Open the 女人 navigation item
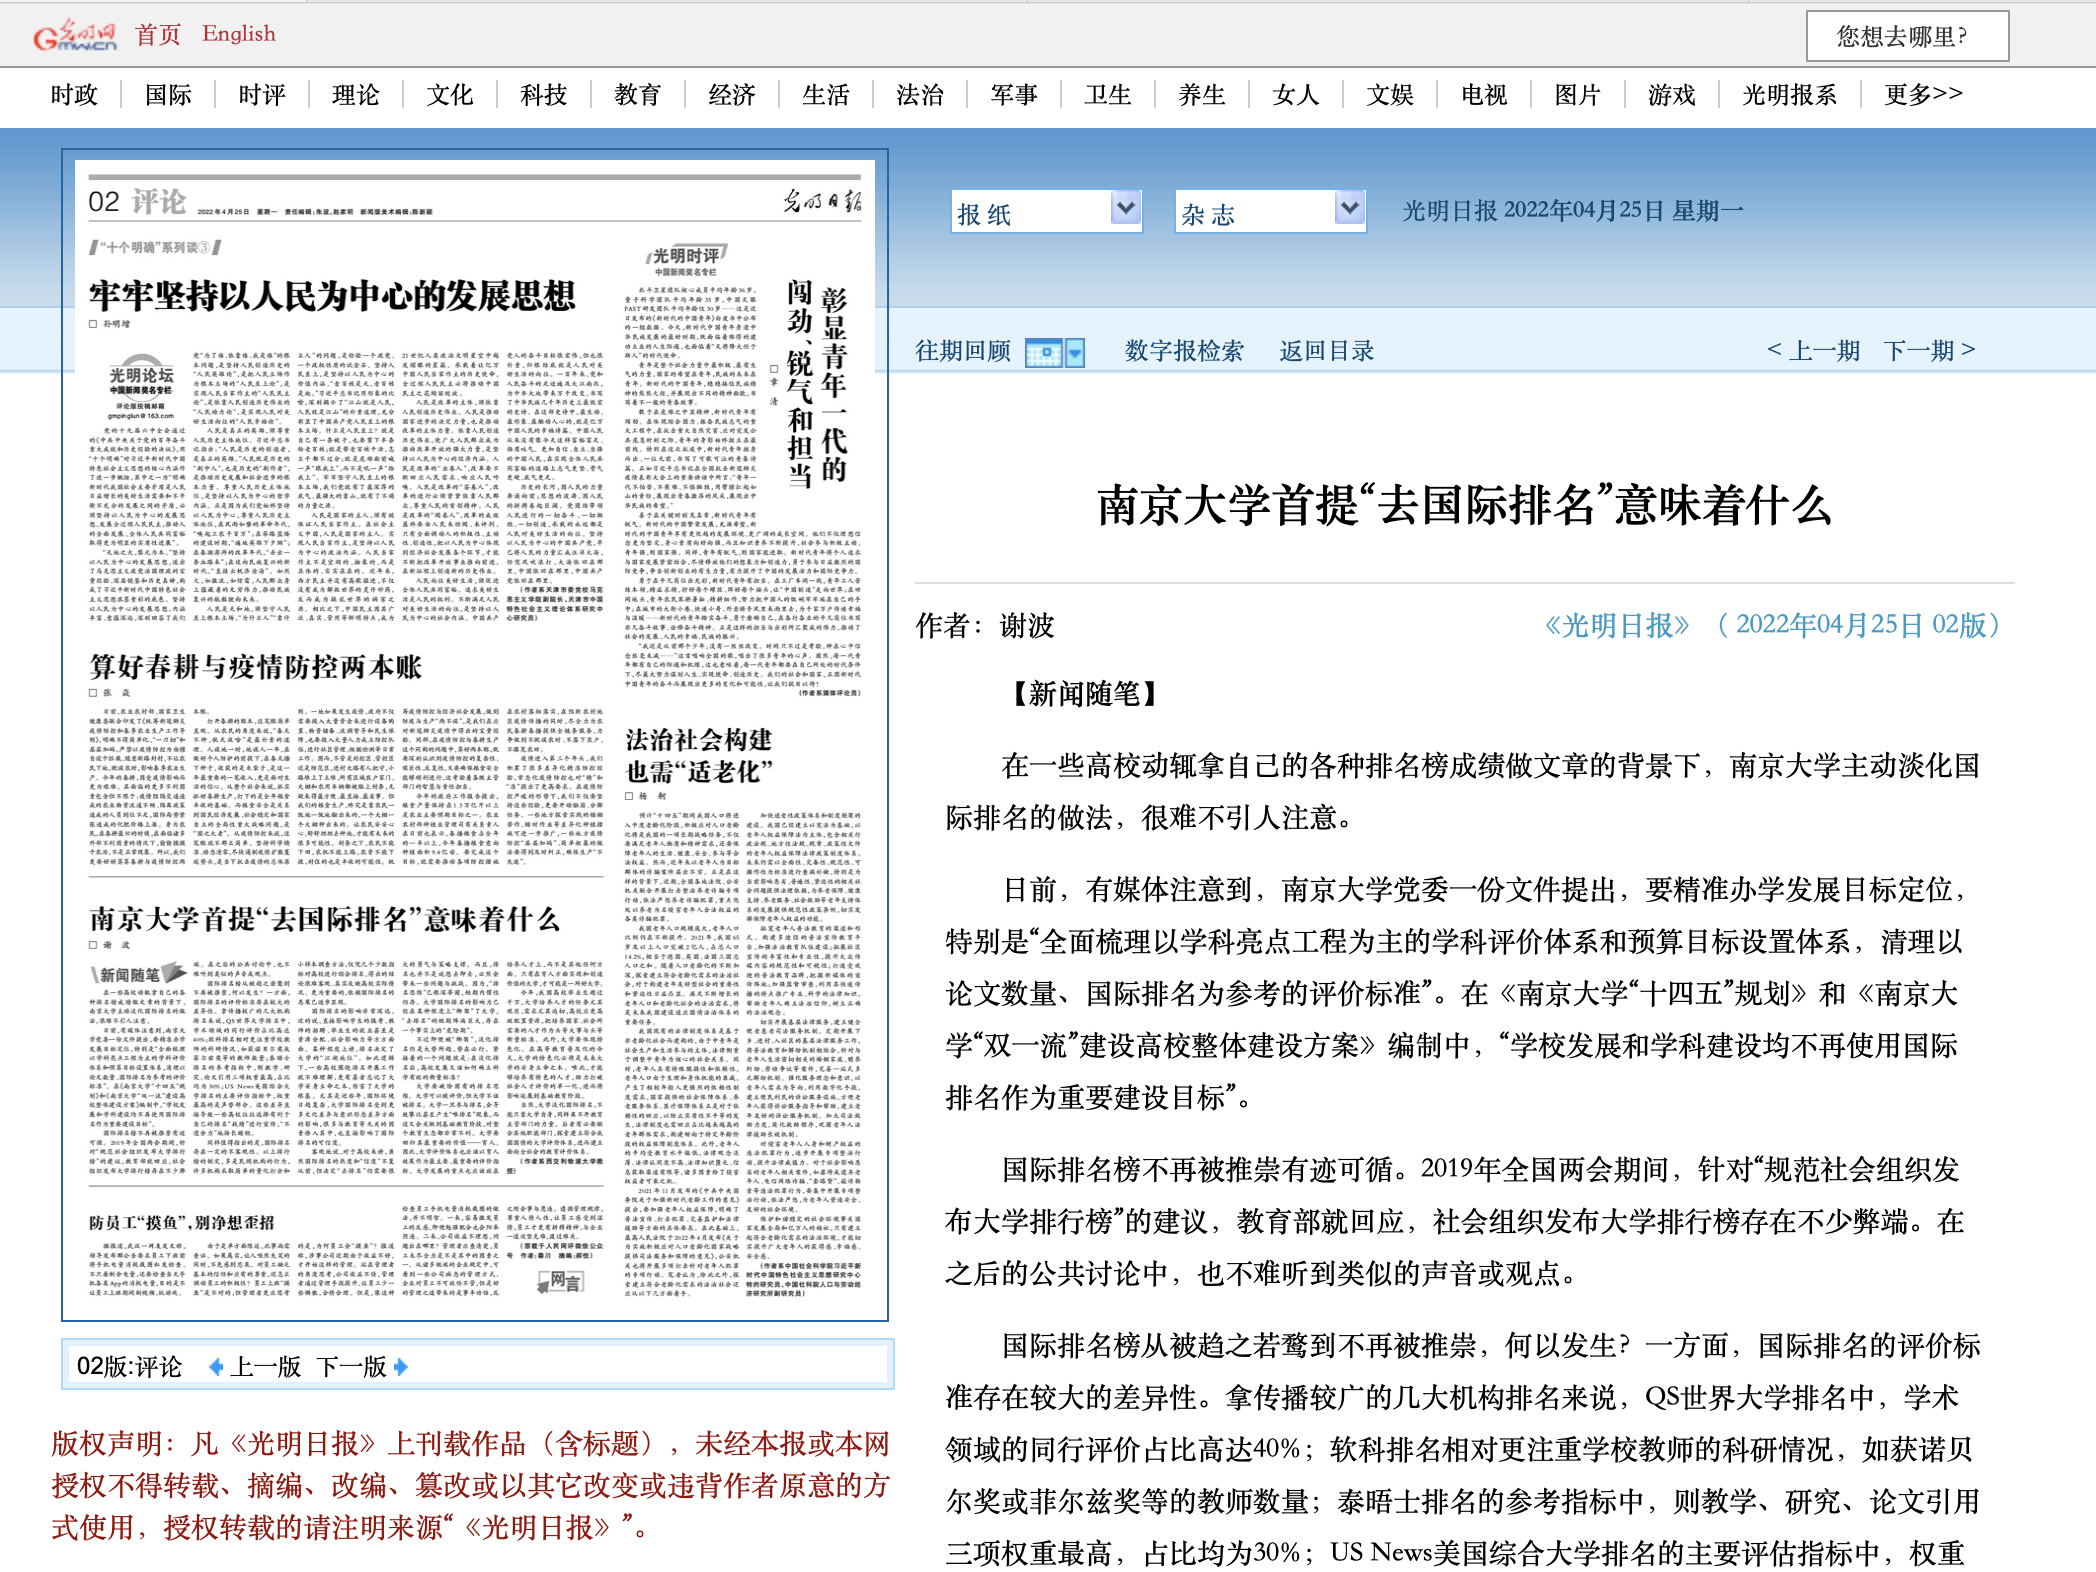2096x1572 pixels. [x=1296, y=95]
